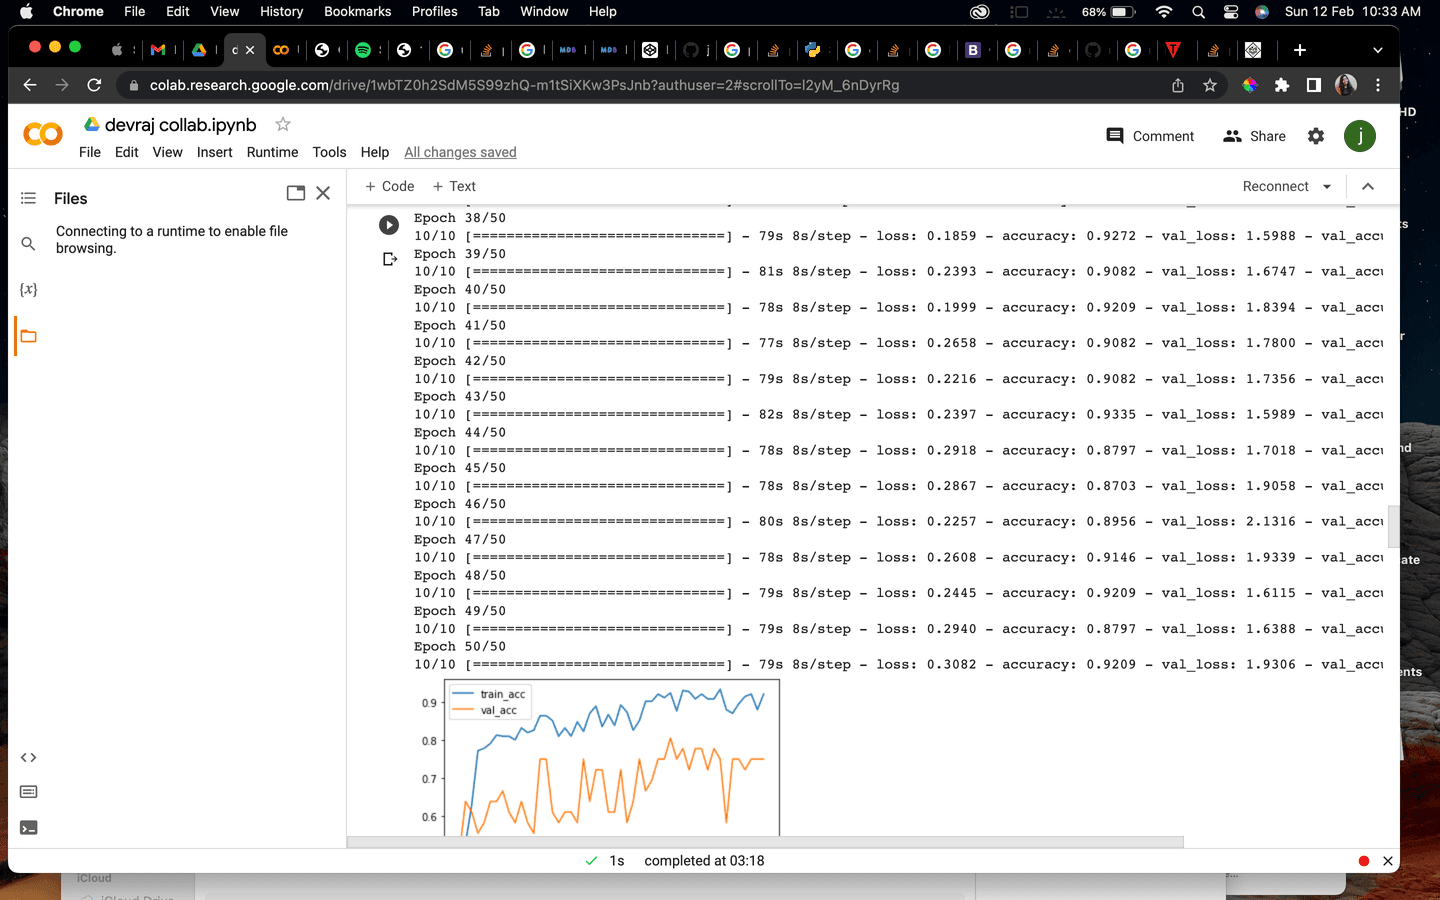Open the Colab Help menu
Viewport: 1440px width, 900px height.
375,152
